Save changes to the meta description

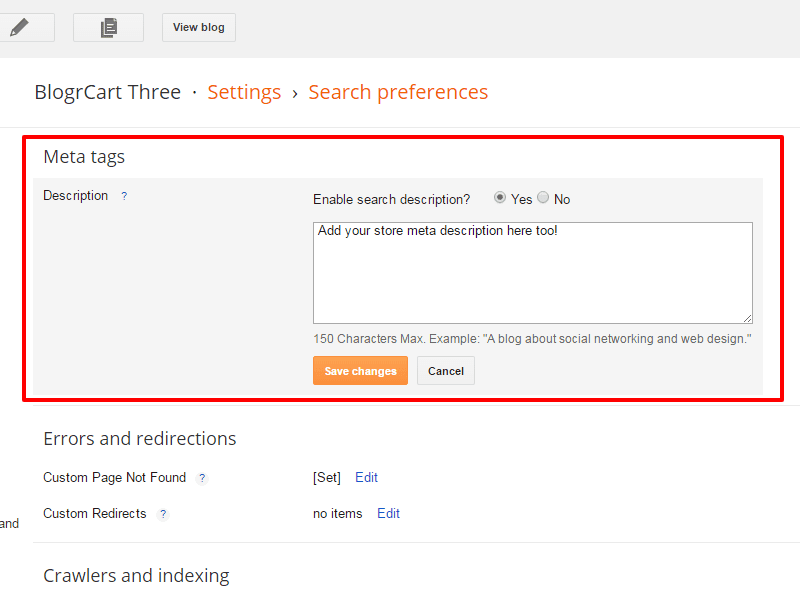click(360, 371)
